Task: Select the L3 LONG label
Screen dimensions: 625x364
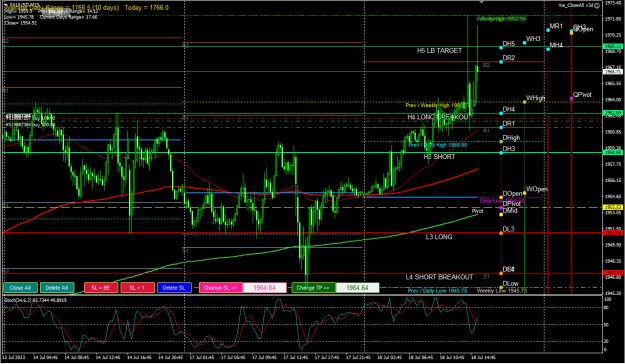Action: click(439, 237)
